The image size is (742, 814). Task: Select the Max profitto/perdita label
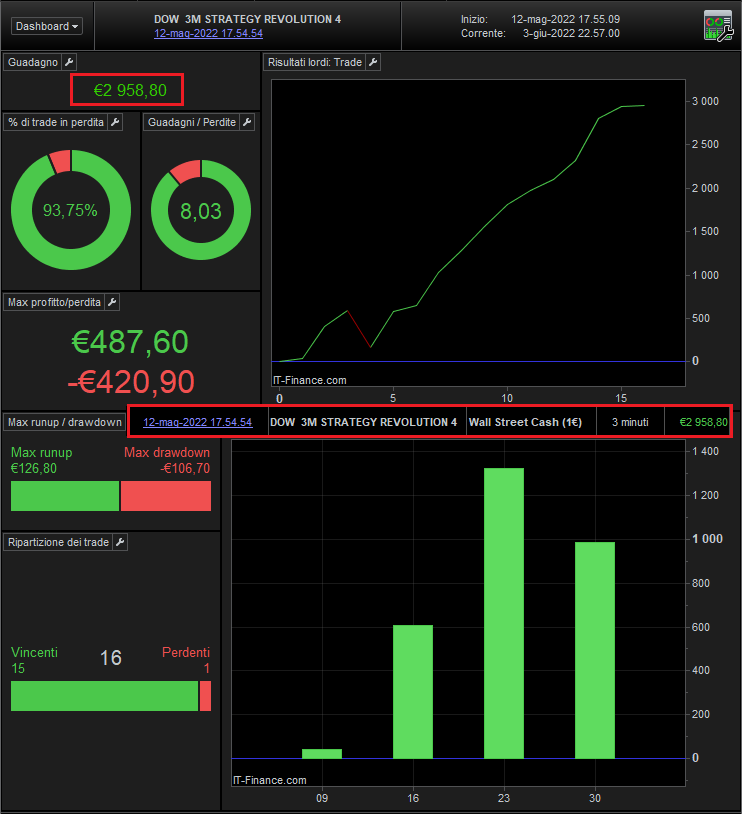point(55,302)
